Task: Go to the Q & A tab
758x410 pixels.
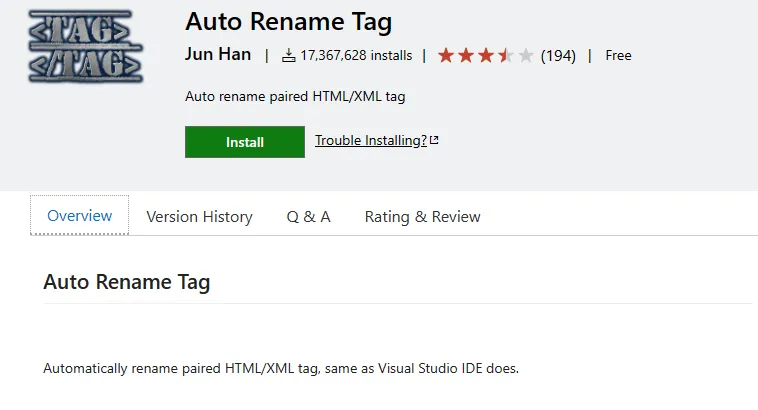Action: coord(308,217)
